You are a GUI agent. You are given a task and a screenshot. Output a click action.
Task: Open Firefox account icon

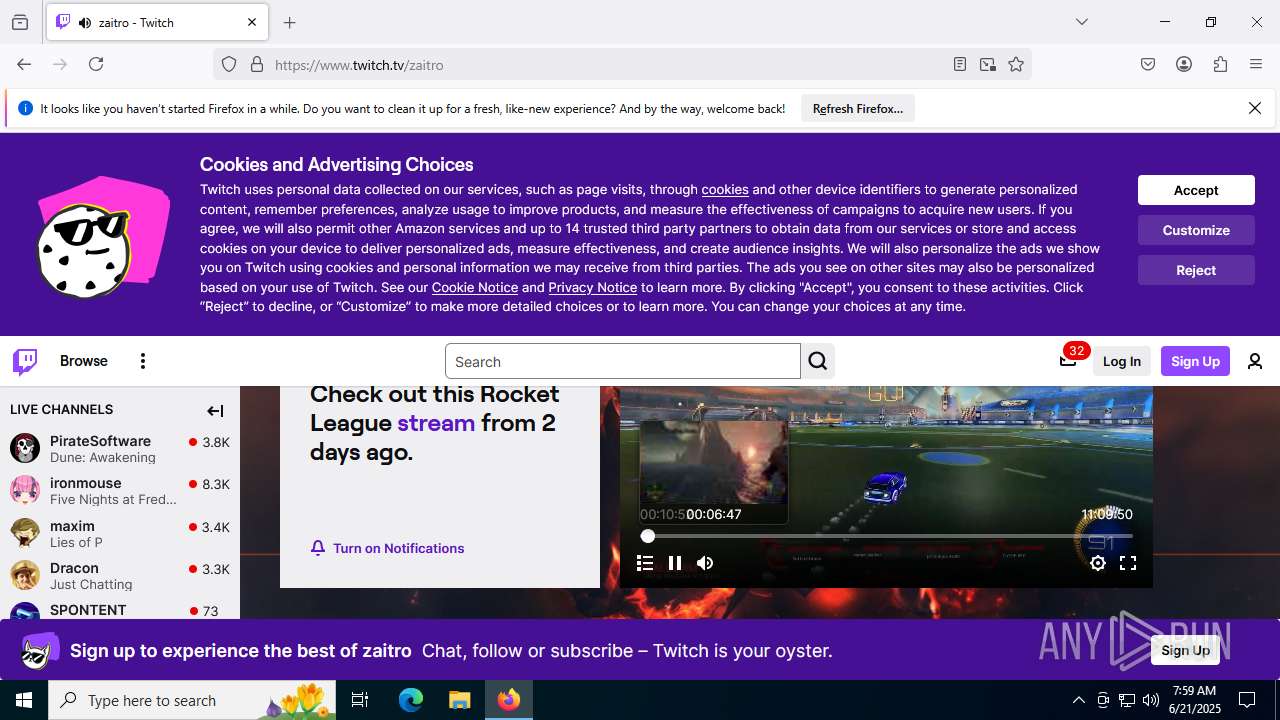click(x=1184, y=64)
